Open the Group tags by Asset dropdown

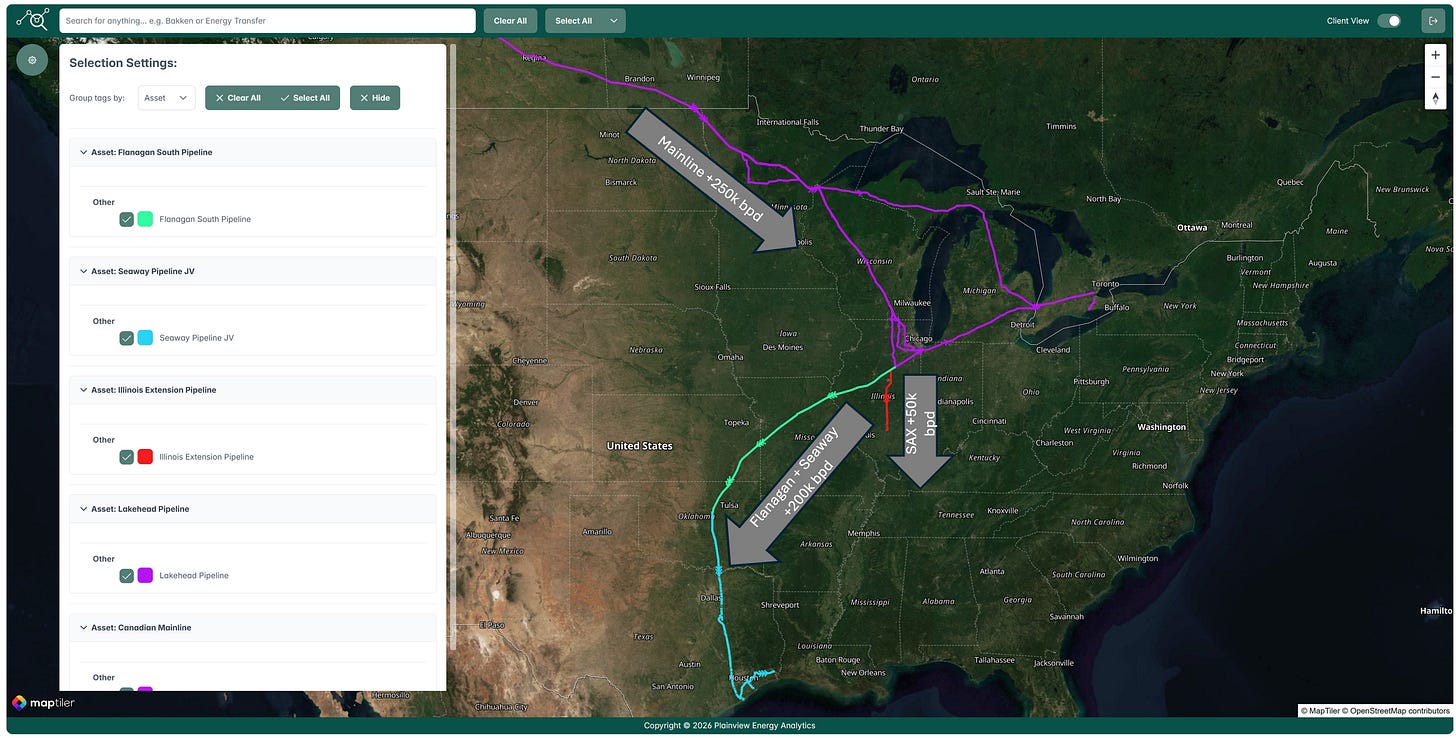166,98
